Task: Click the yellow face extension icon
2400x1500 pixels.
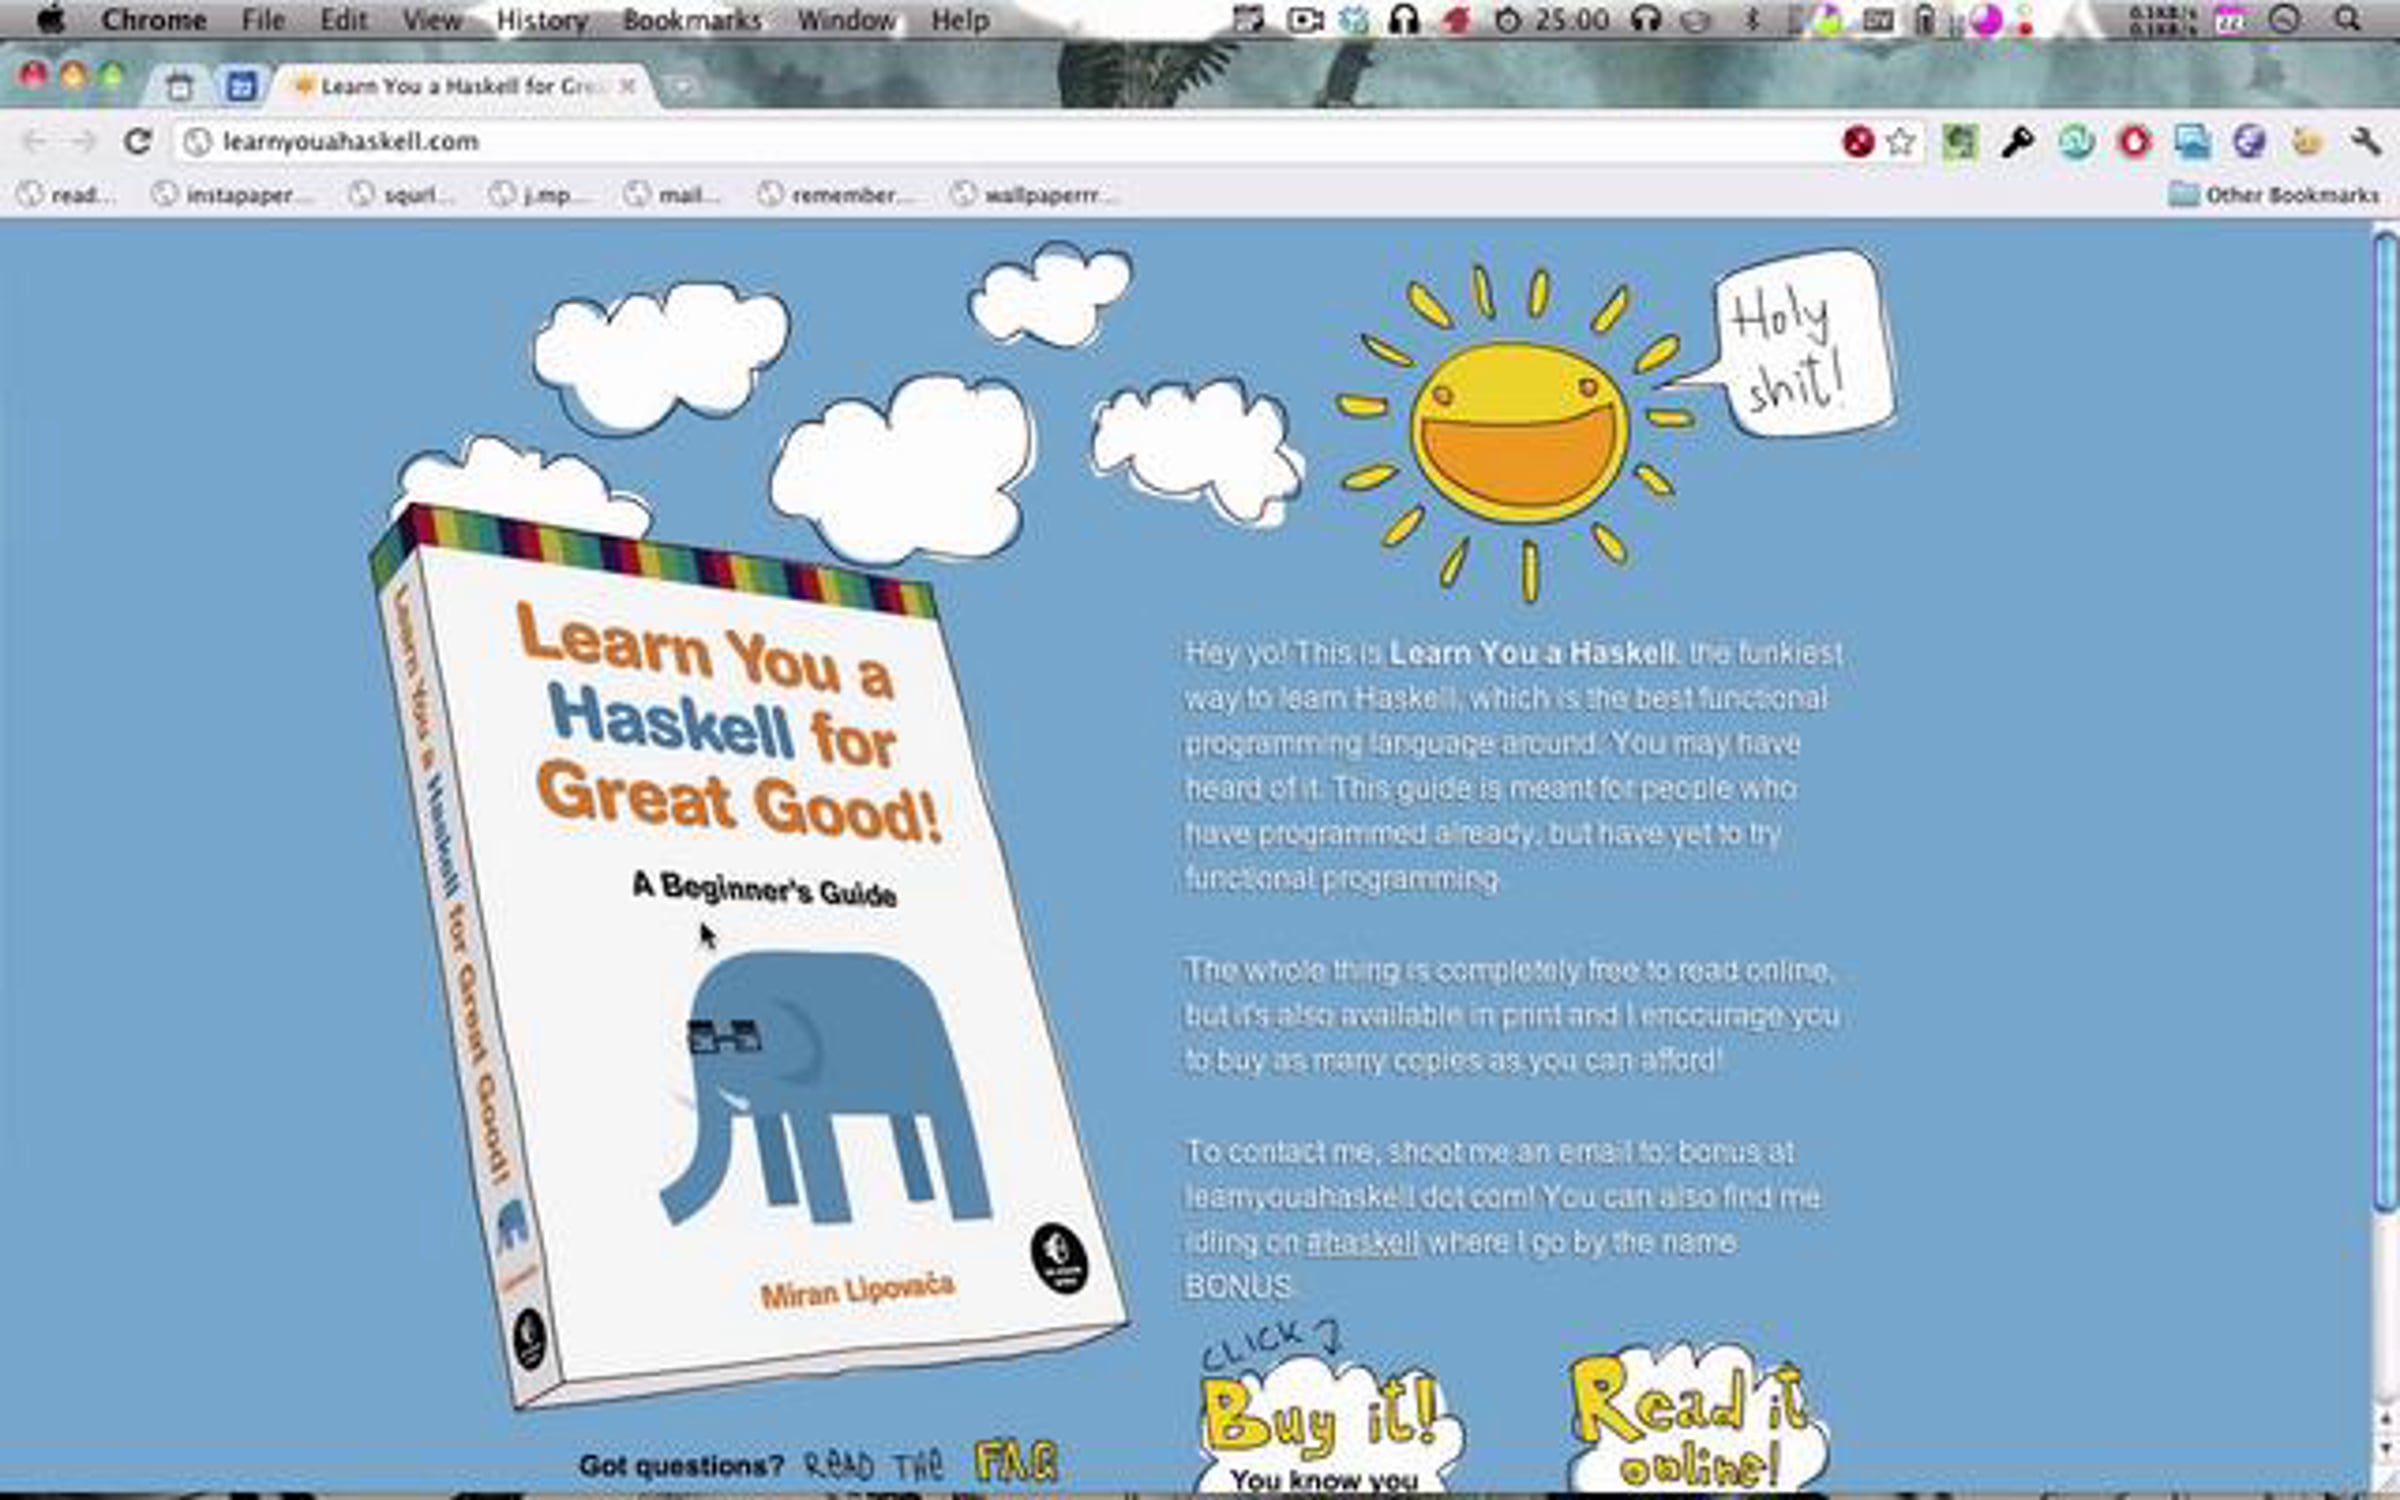Action: coord(2307,142)
